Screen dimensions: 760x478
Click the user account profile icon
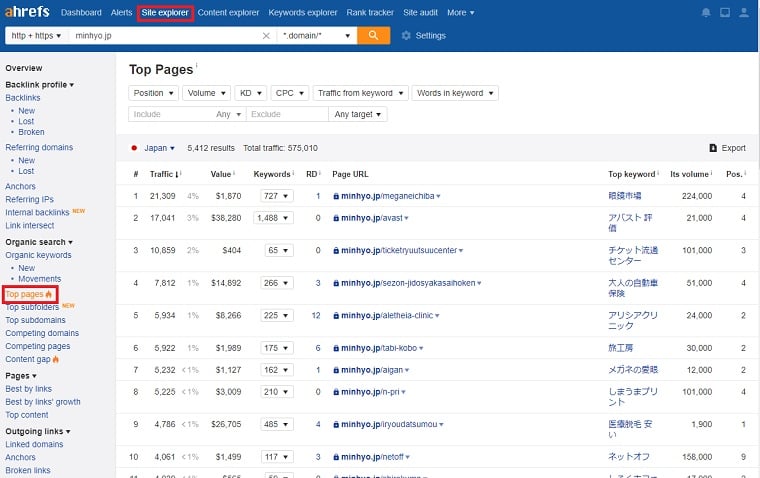tap(743, 13)
